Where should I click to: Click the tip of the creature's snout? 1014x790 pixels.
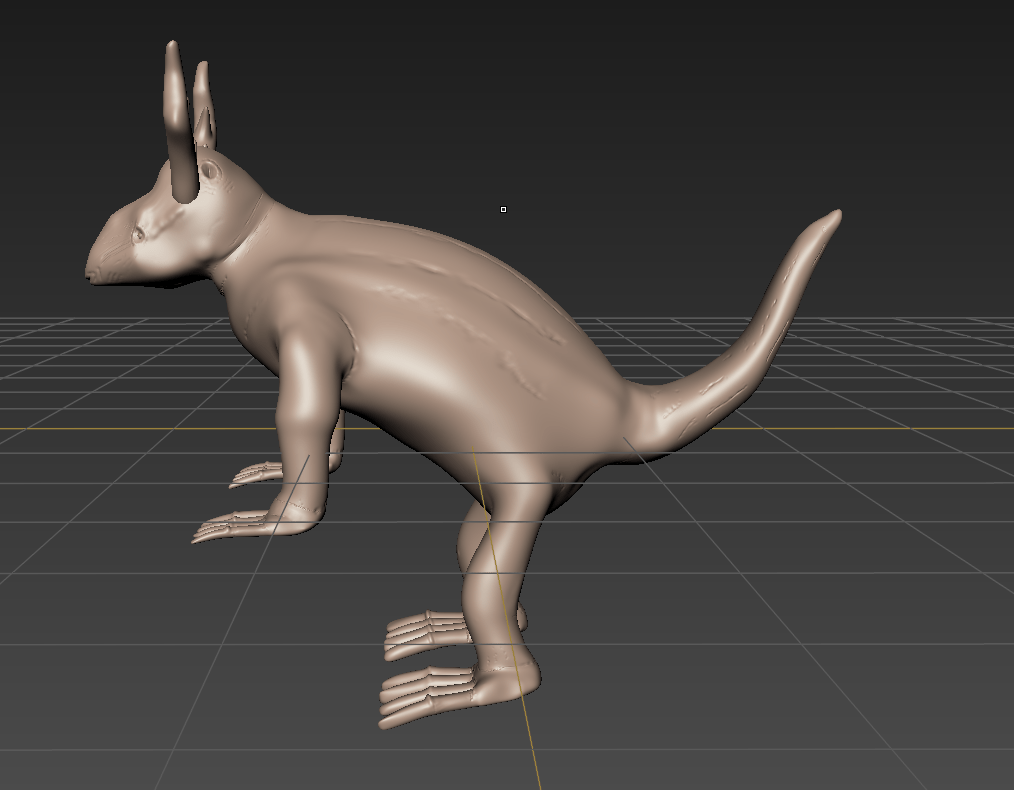point(92,270)
